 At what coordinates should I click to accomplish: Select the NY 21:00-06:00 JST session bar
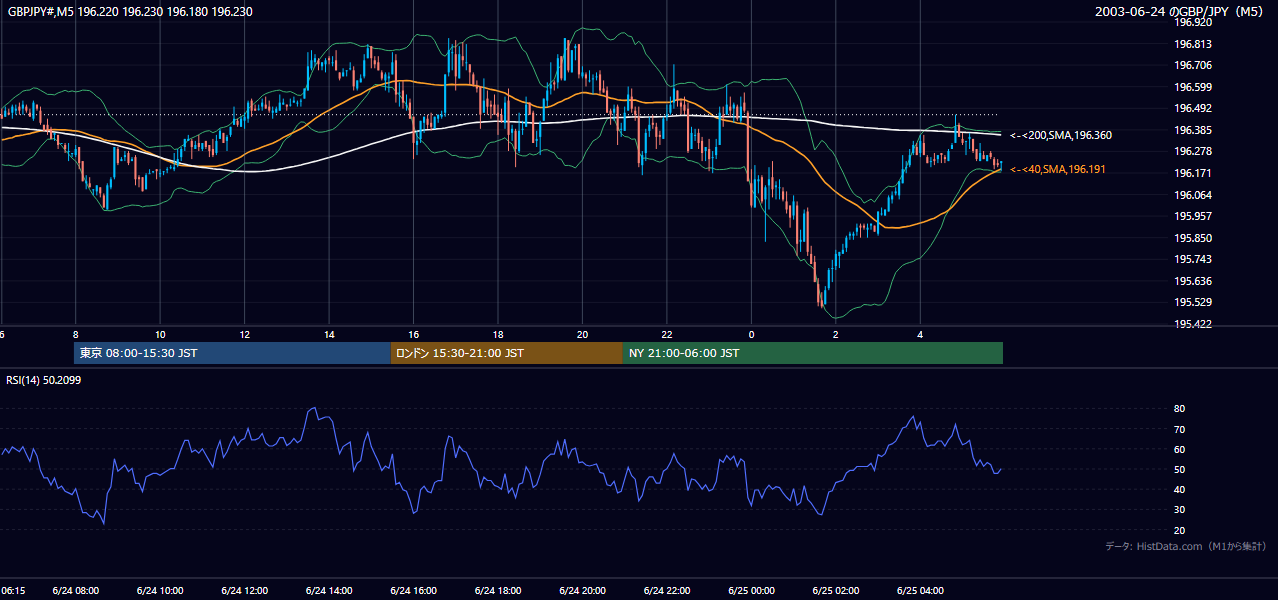pyautogui.click(x=813, y=353)
